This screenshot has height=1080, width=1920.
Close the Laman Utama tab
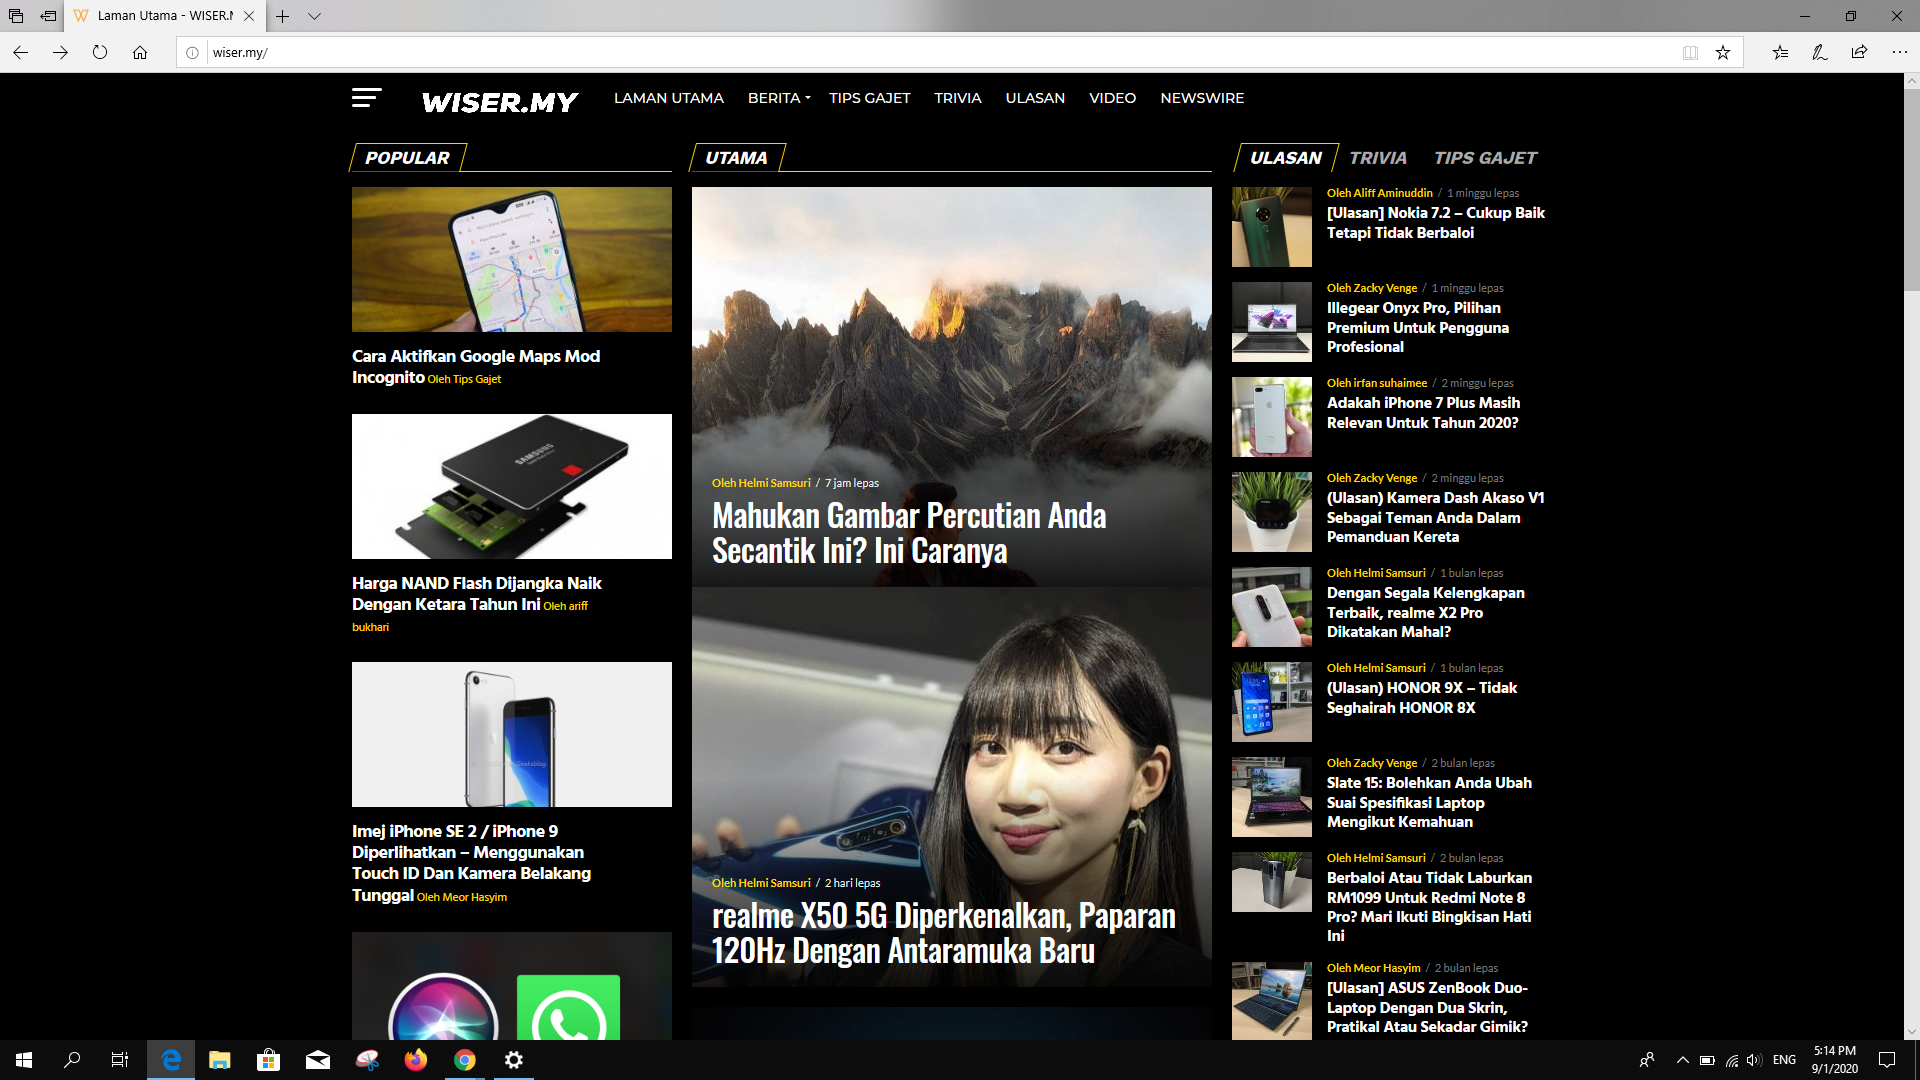(249, 16)
